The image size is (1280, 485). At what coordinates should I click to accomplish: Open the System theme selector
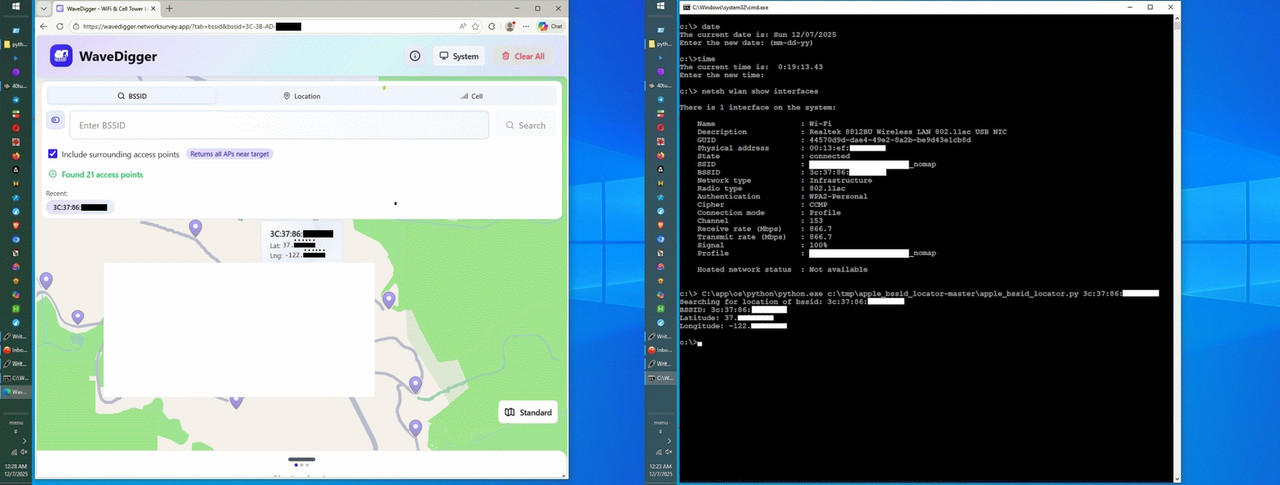[x=459, y=56]
